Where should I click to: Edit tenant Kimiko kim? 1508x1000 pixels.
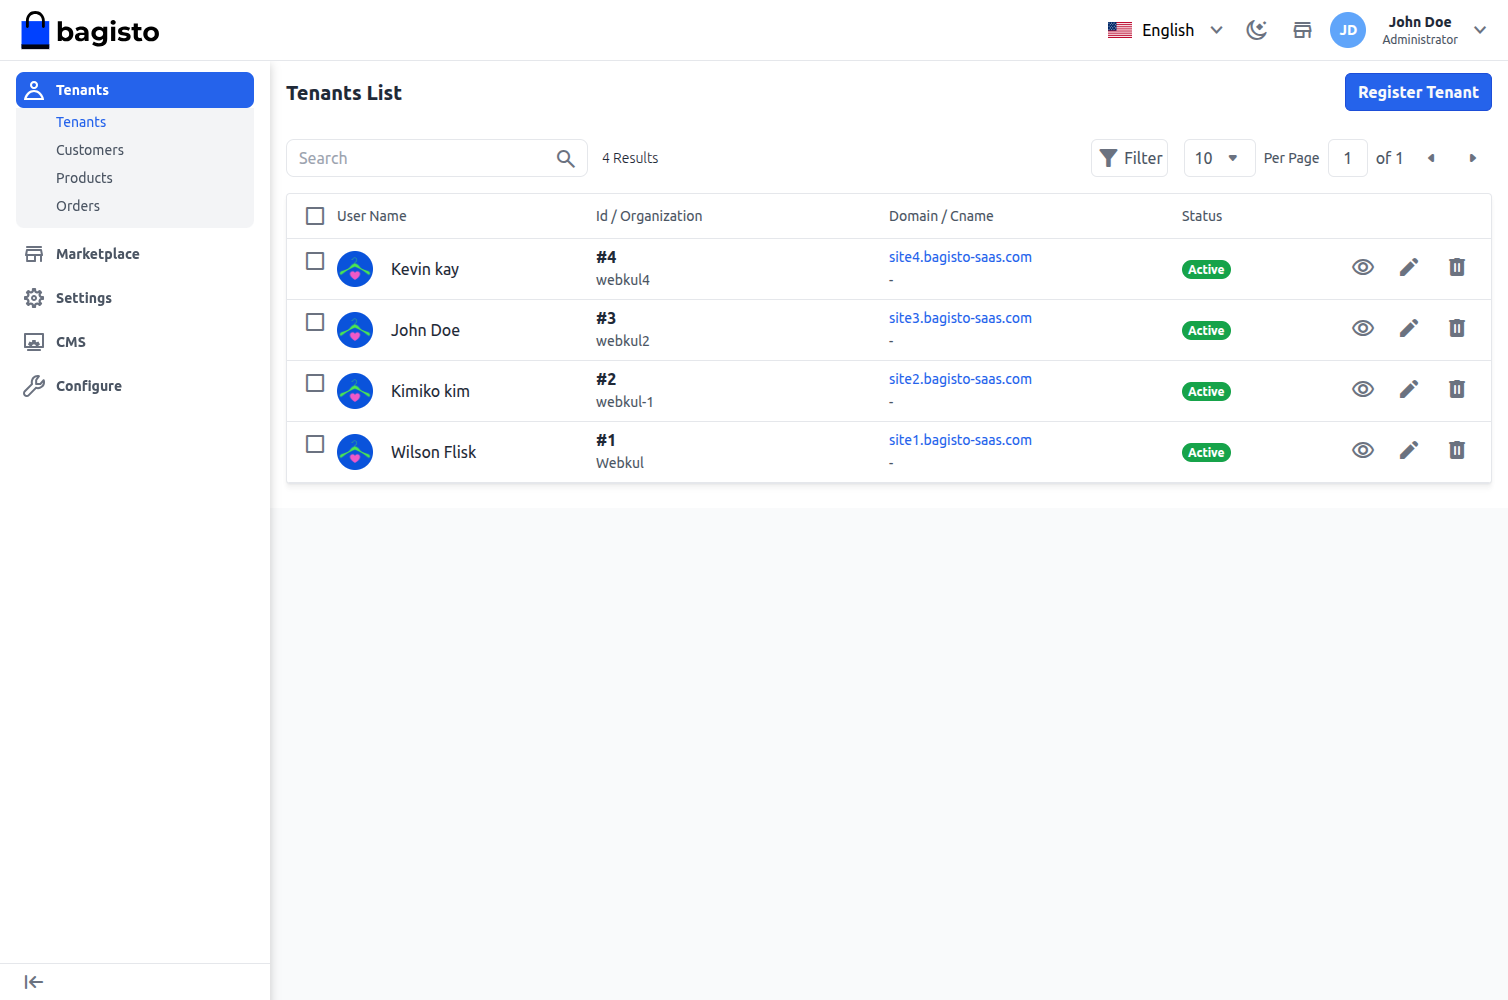coord(1409,389)
